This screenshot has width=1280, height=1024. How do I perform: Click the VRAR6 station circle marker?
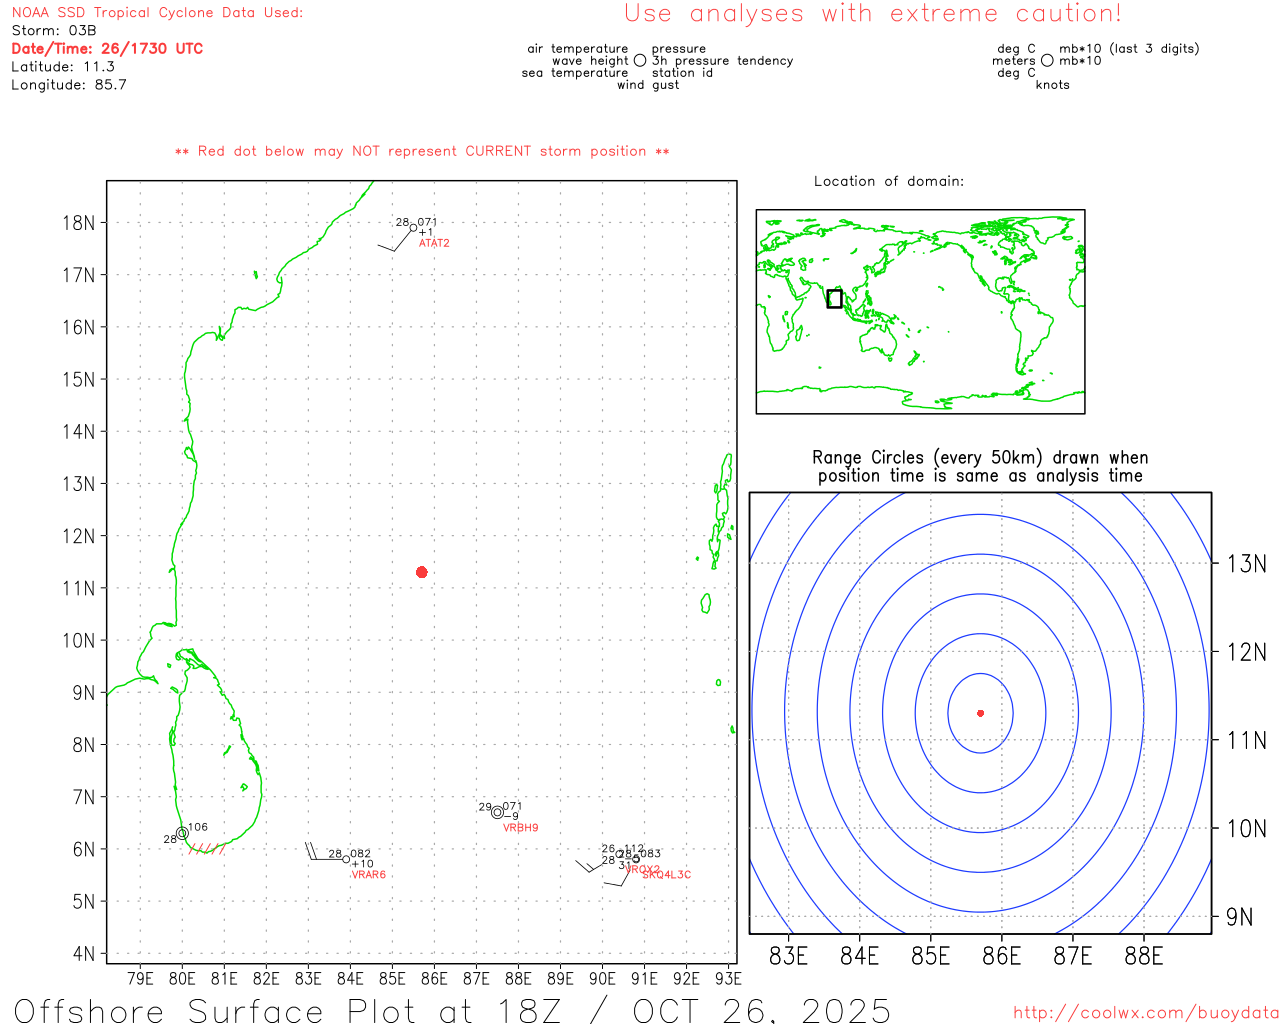pyautogui.click(x=346, y=859)
